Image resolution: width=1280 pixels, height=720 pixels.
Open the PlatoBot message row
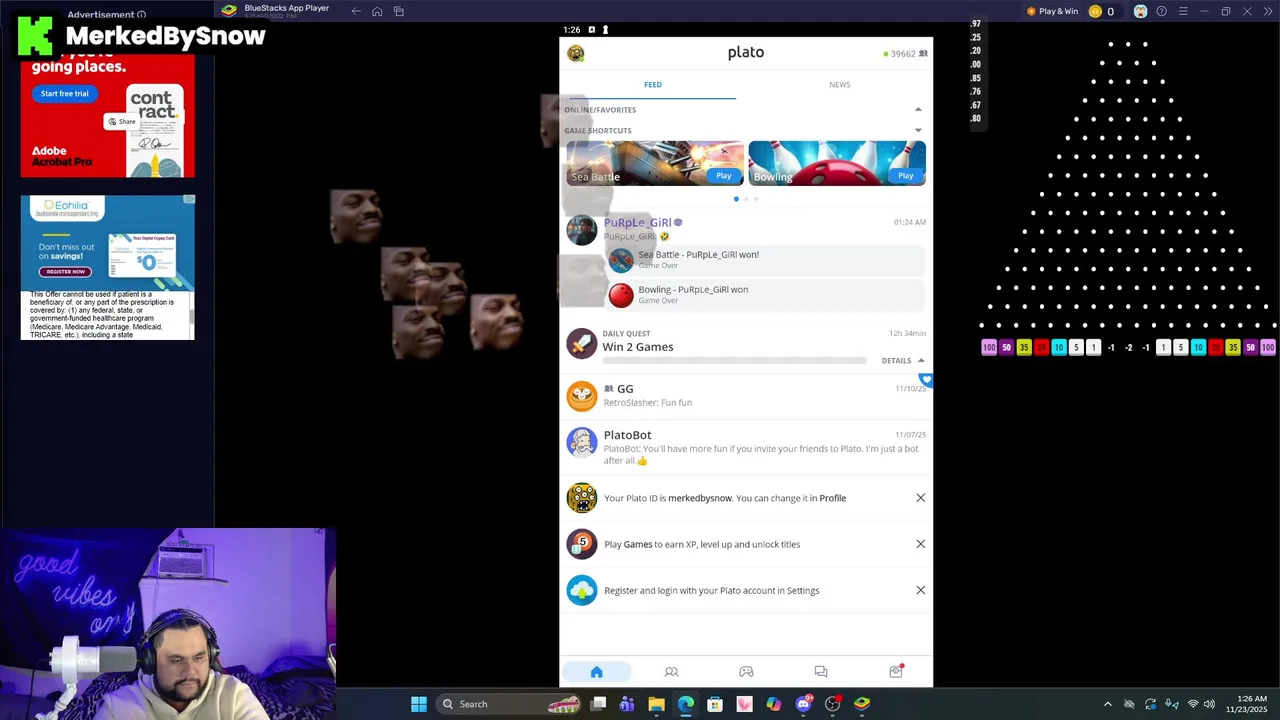pyautogui.click(x=746, y=446)
